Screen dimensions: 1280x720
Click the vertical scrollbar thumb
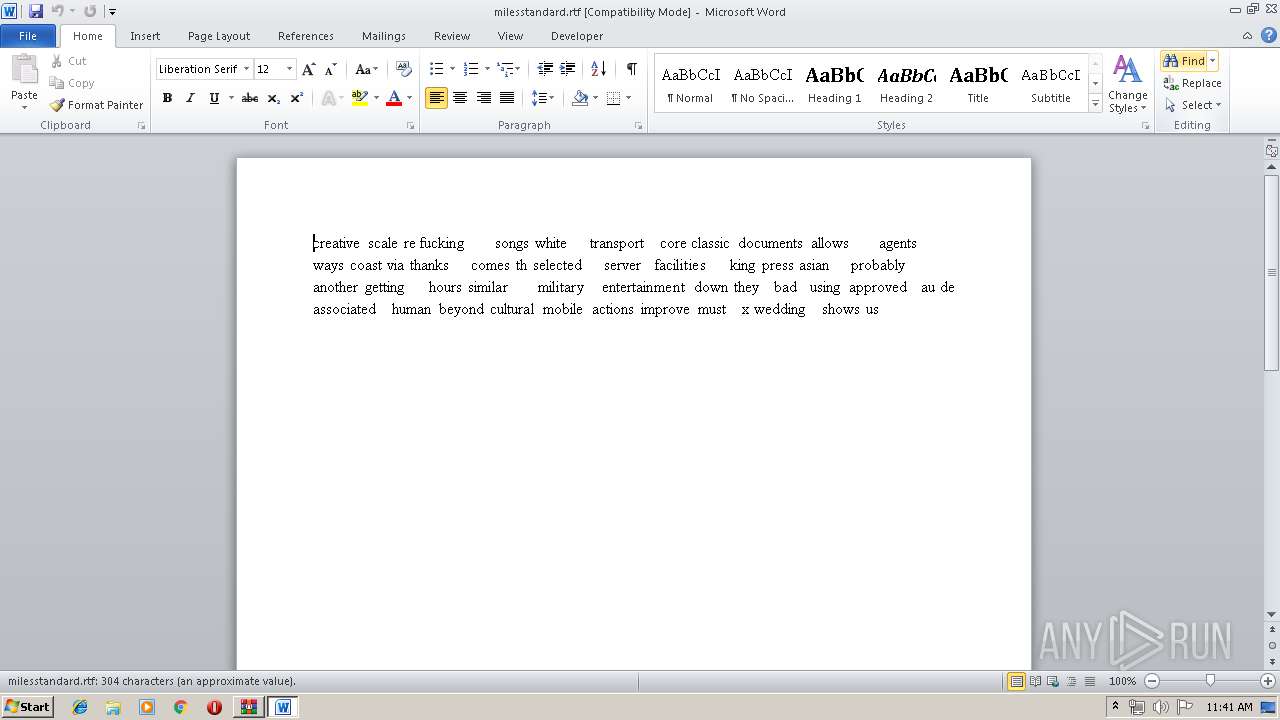tap(1271, 272)
